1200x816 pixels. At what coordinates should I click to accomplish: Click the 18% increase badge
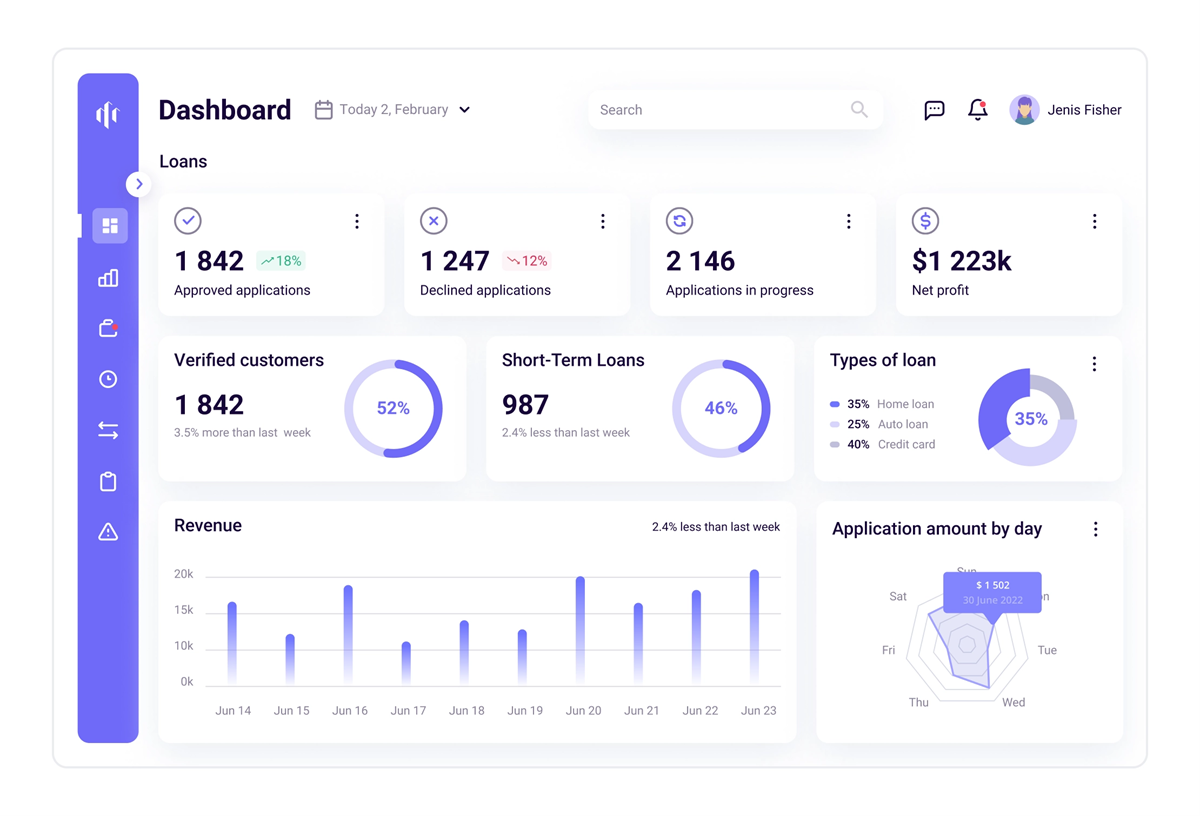[281, 261]
